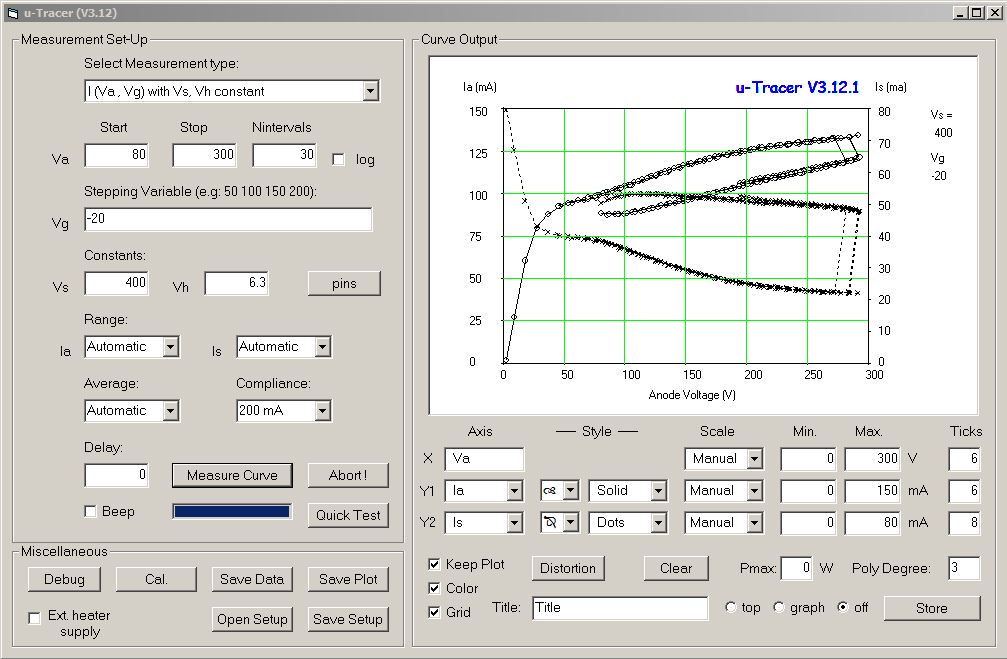The height and width of the screenshot is (659, 1007).
Task: Open Y1 line style Solid dropdown
Action: [x=658, y=491]
